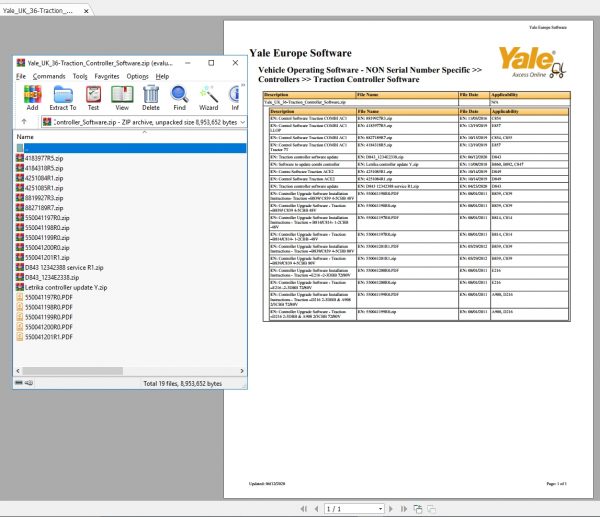Screen dimensions: 600x517
Task: Click the Yale Europe Software heading
Action: click(300, 53)
